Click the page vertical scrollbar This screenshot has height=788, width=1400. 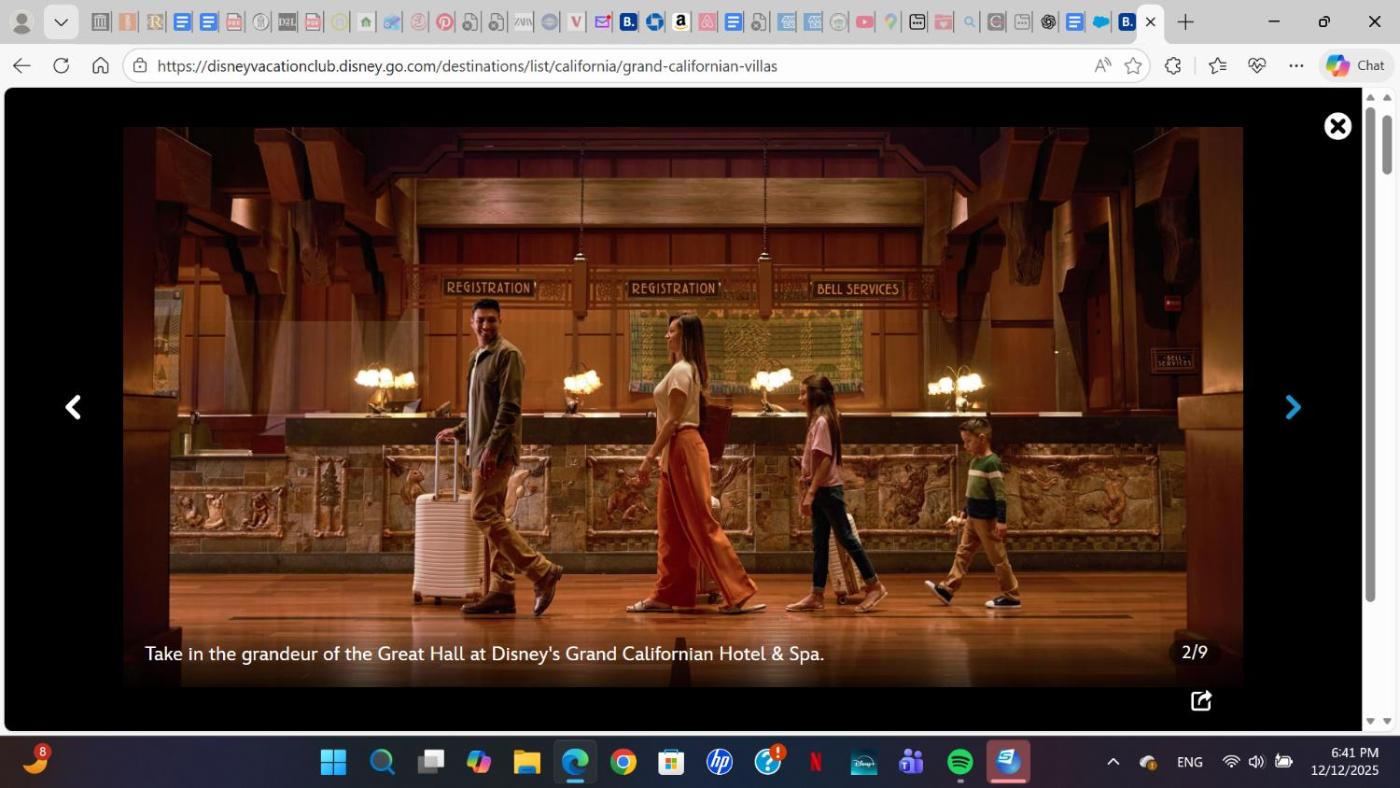1386,400
